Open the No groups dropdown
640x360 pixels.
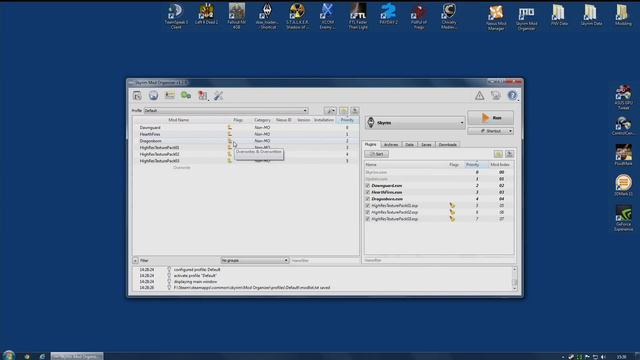point(255,260)
